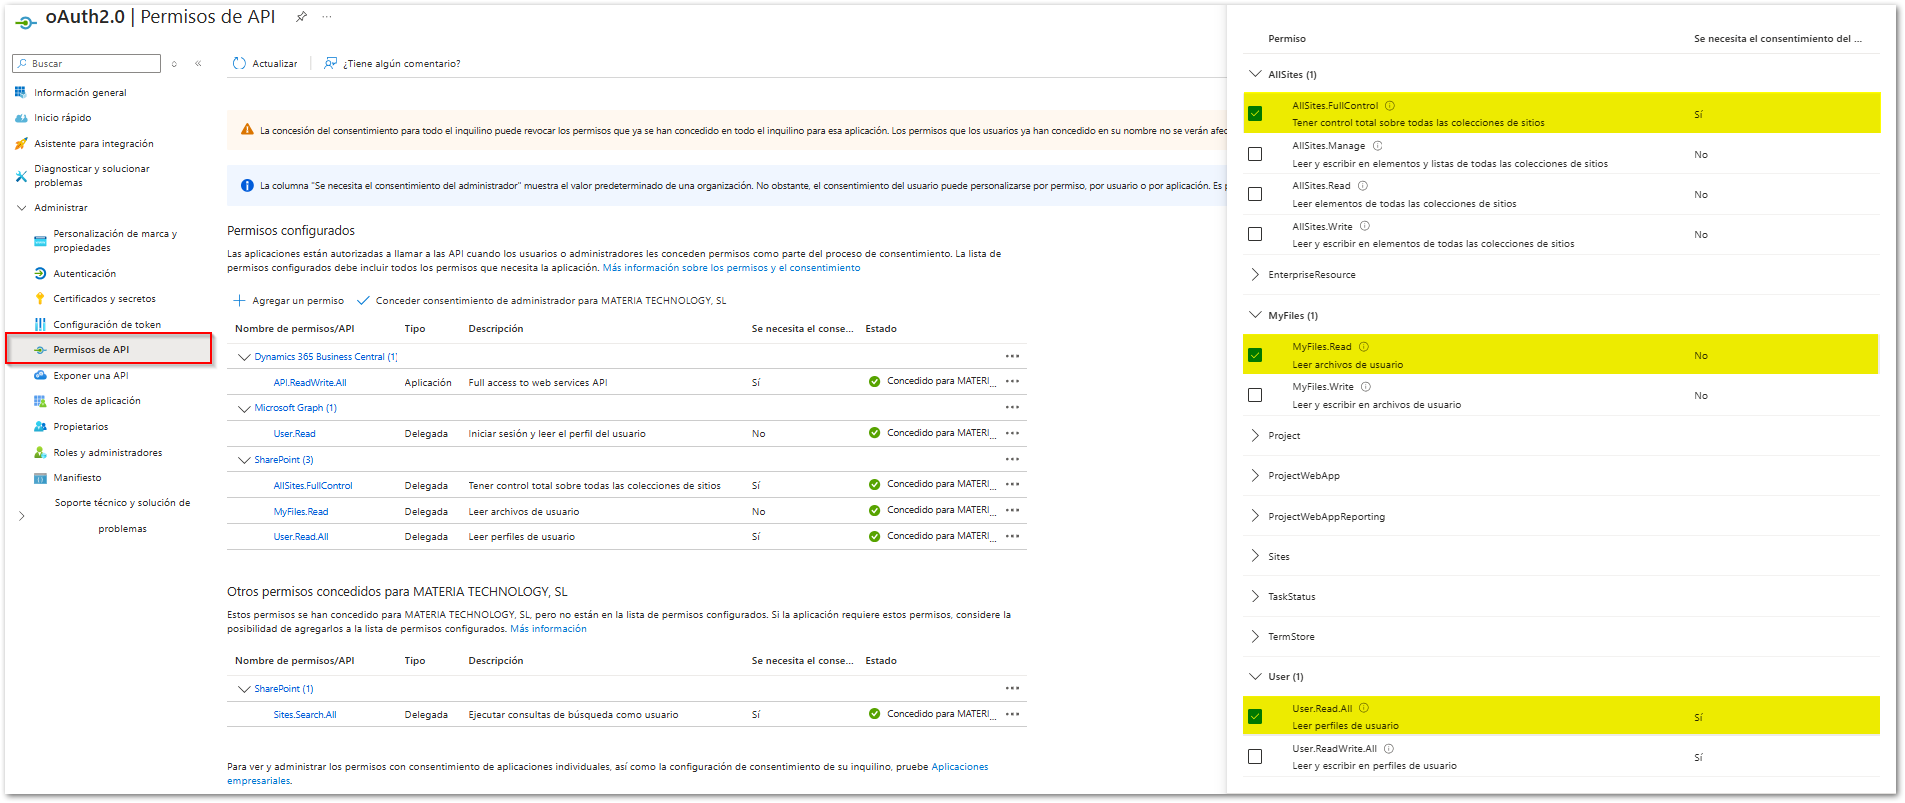This screenshot has width=1905, height=803.
Task: Open the ellipsis menu for Dynamics 365 Business Central group
Action: 1012,356
